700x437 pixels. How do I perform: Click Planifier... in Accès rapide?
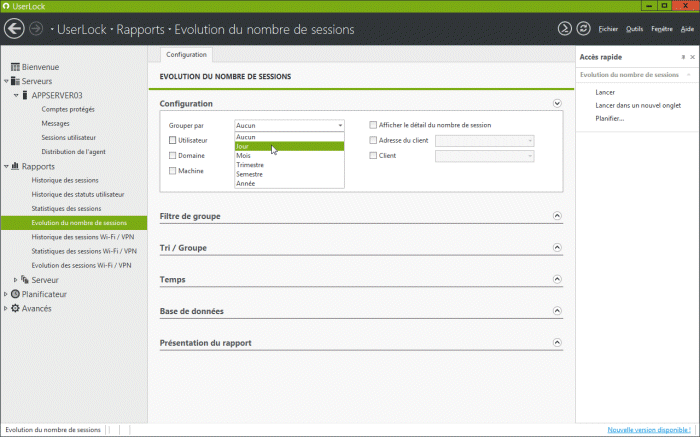(609, 119)
